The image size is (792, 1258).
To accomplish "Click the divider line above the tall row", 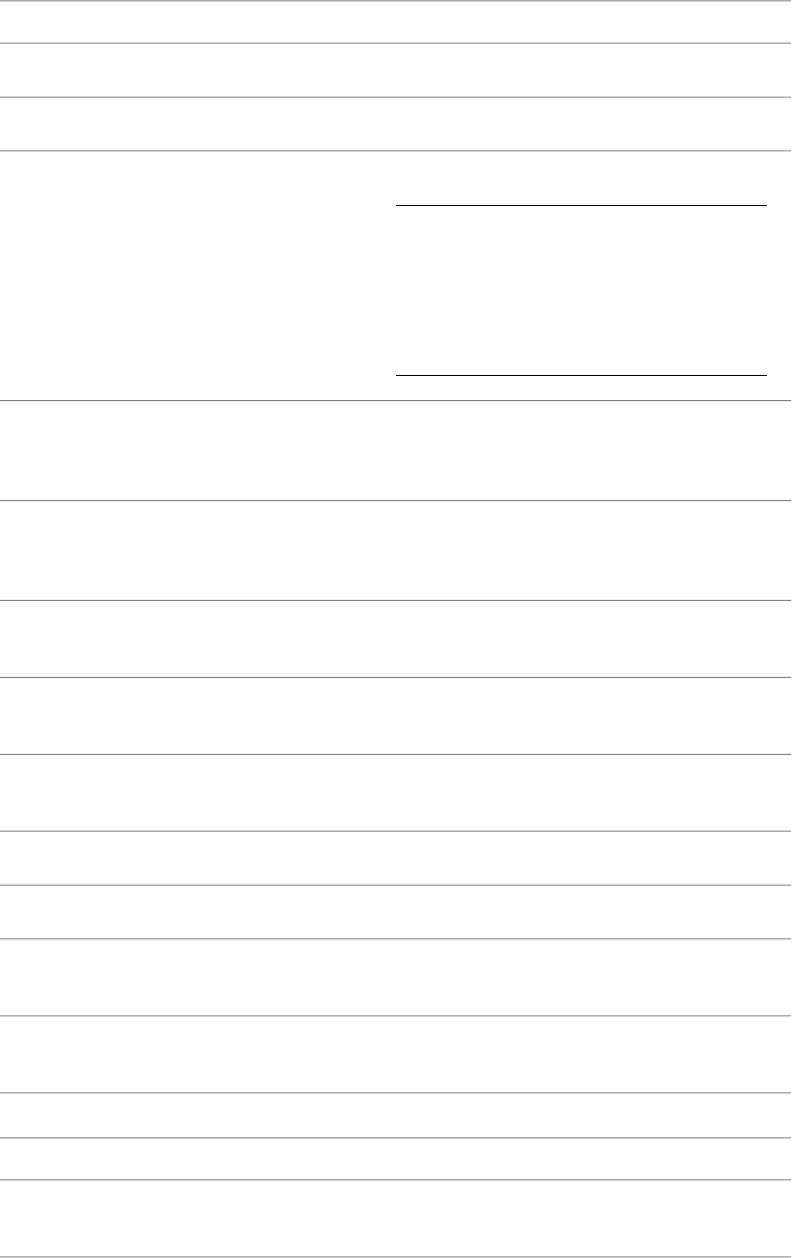I will 396,151.
